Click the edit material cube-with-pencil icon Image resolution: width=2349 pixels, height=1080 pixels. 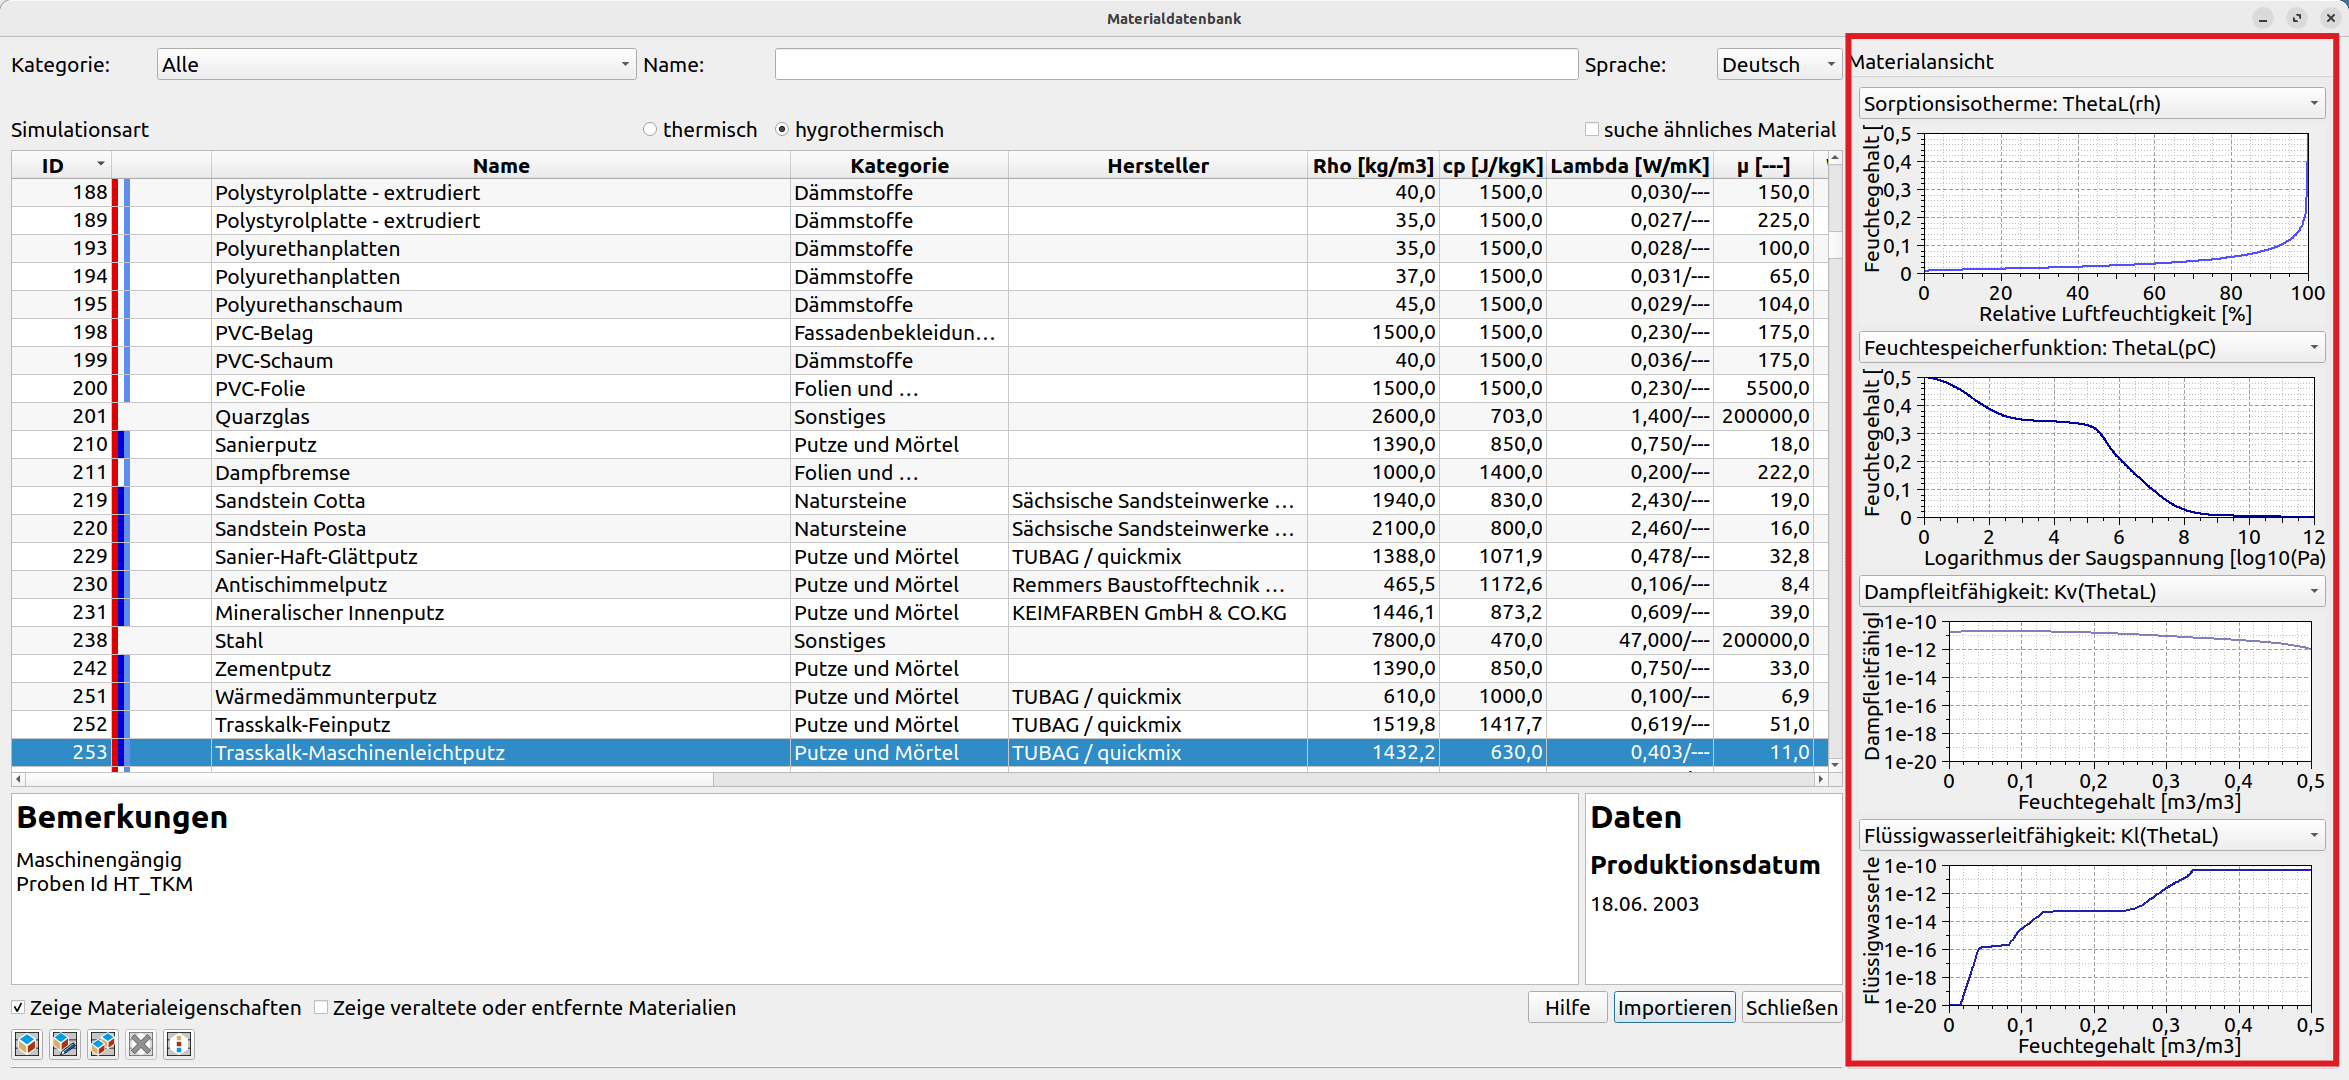pos(65,1044)
